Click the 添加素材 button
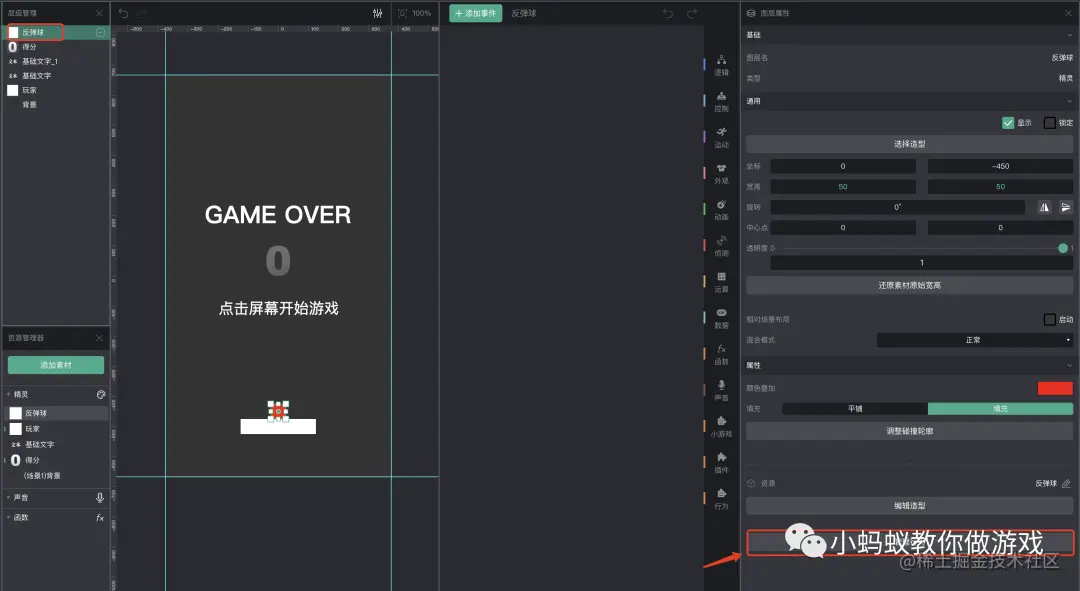This screenshot has width=1080, height=591. [56, 365]
